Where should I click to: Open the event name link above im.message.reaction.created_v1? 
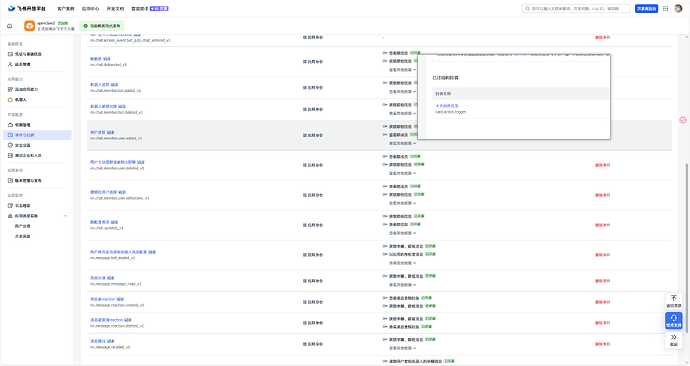tap(103, 299)
